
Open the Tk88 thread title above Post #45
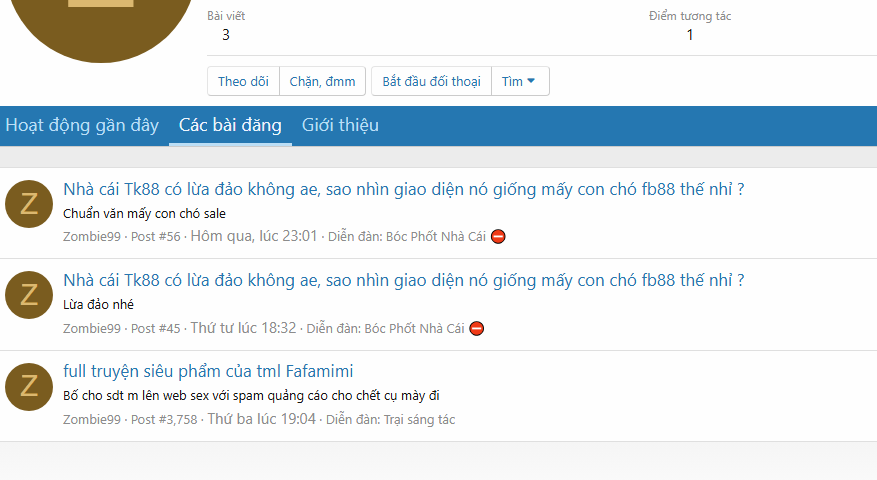coord(403,281)
